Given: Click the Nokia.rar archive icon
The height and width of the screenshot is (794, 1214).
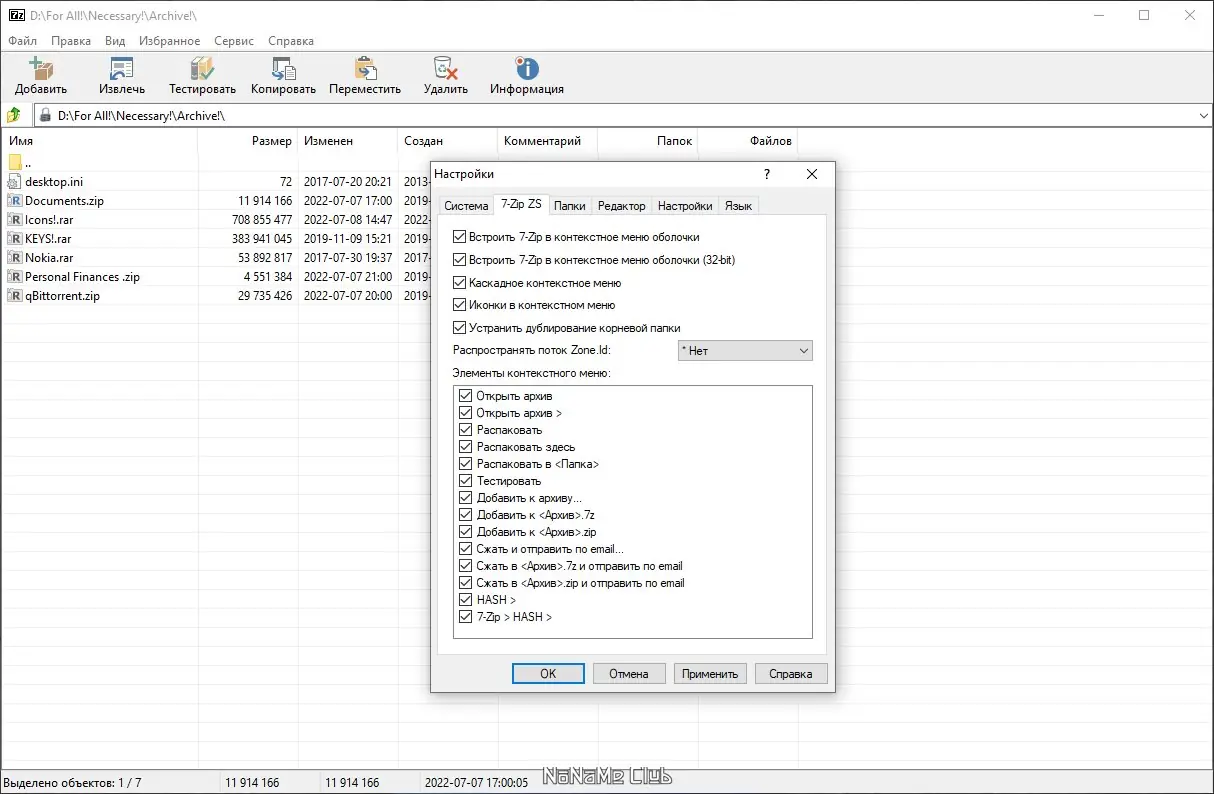Looking at the screenshot, I should (x=15, y=258).
